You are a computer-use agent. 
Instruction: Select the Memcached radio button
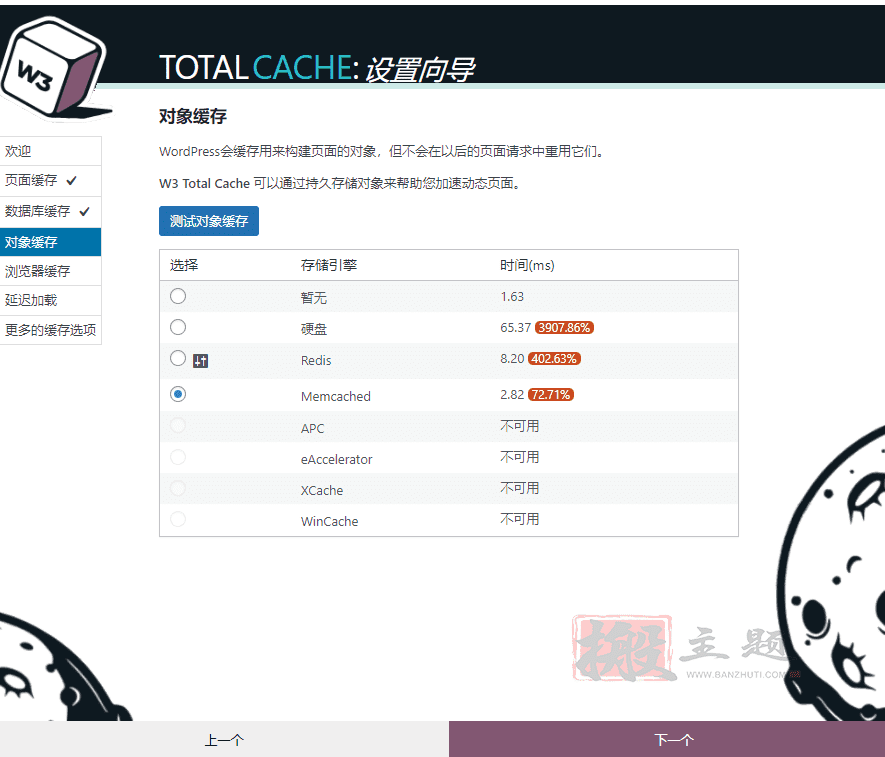point(178,394)
